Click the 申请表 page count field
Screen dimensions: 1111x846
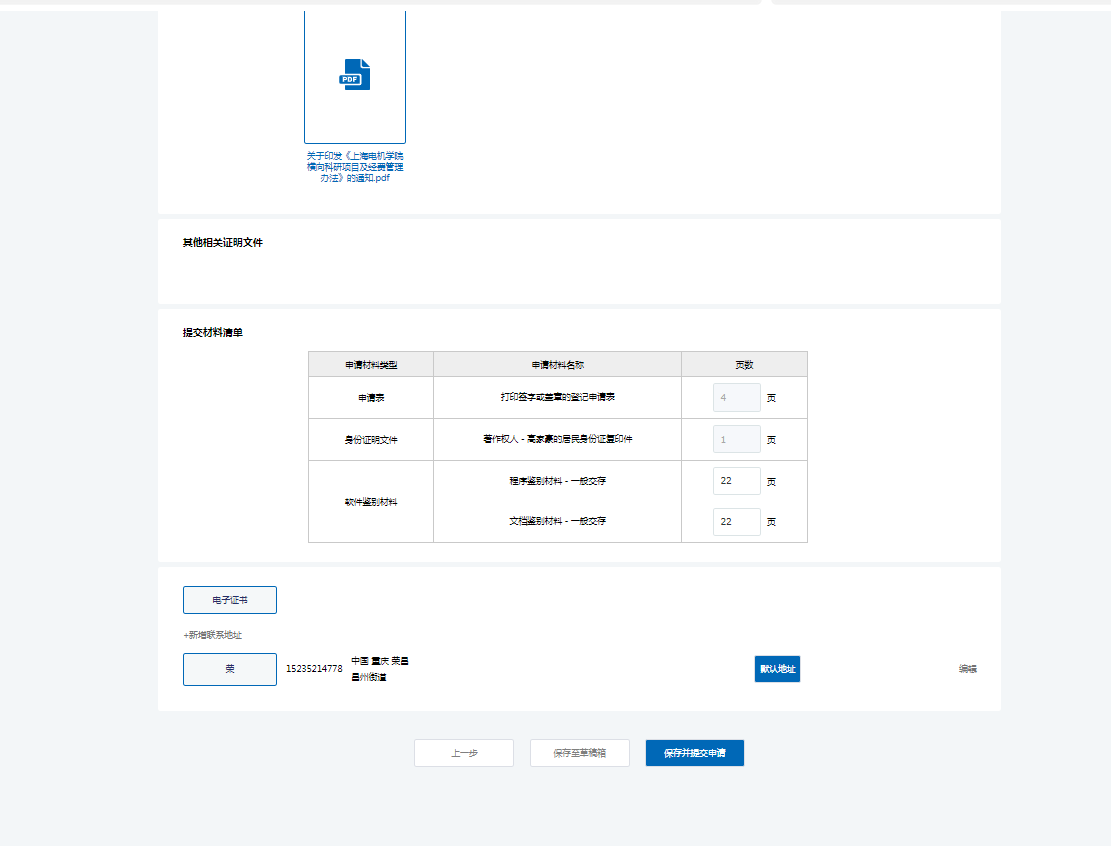click(x=736, y=397)
